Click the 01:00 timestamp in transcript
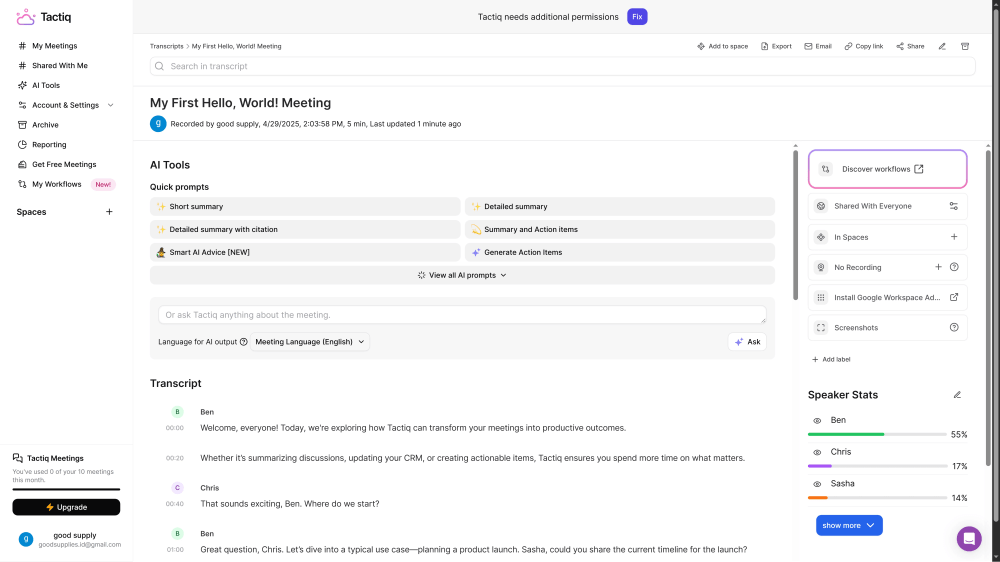 point(175,550)
